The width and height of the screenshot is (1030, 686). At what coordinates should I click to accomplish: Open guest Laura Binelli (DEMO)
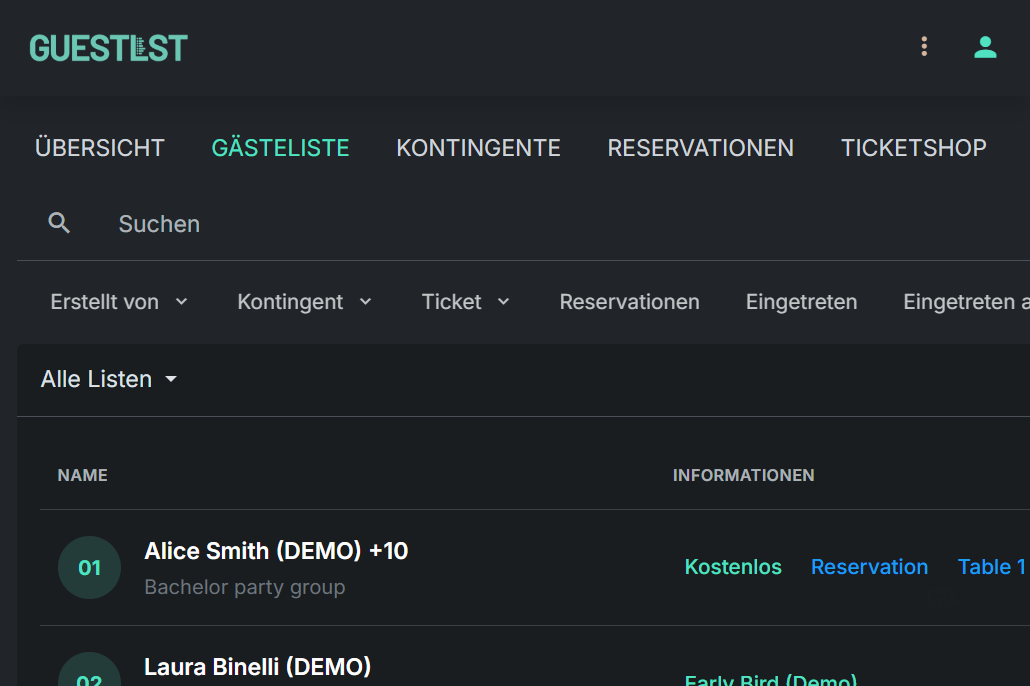[258, 667]
